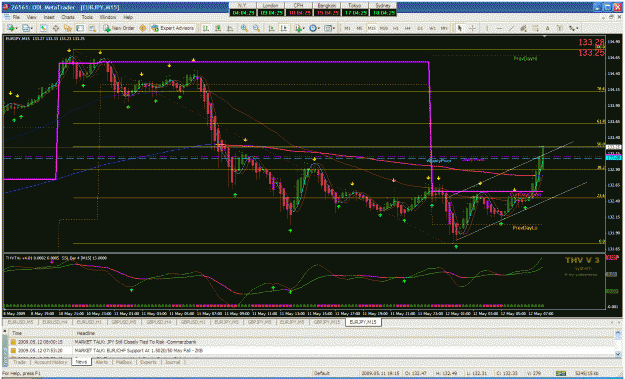Click the connection status bars icon
Viewport: 625px width, 379px height.
(x=561, y=373)
